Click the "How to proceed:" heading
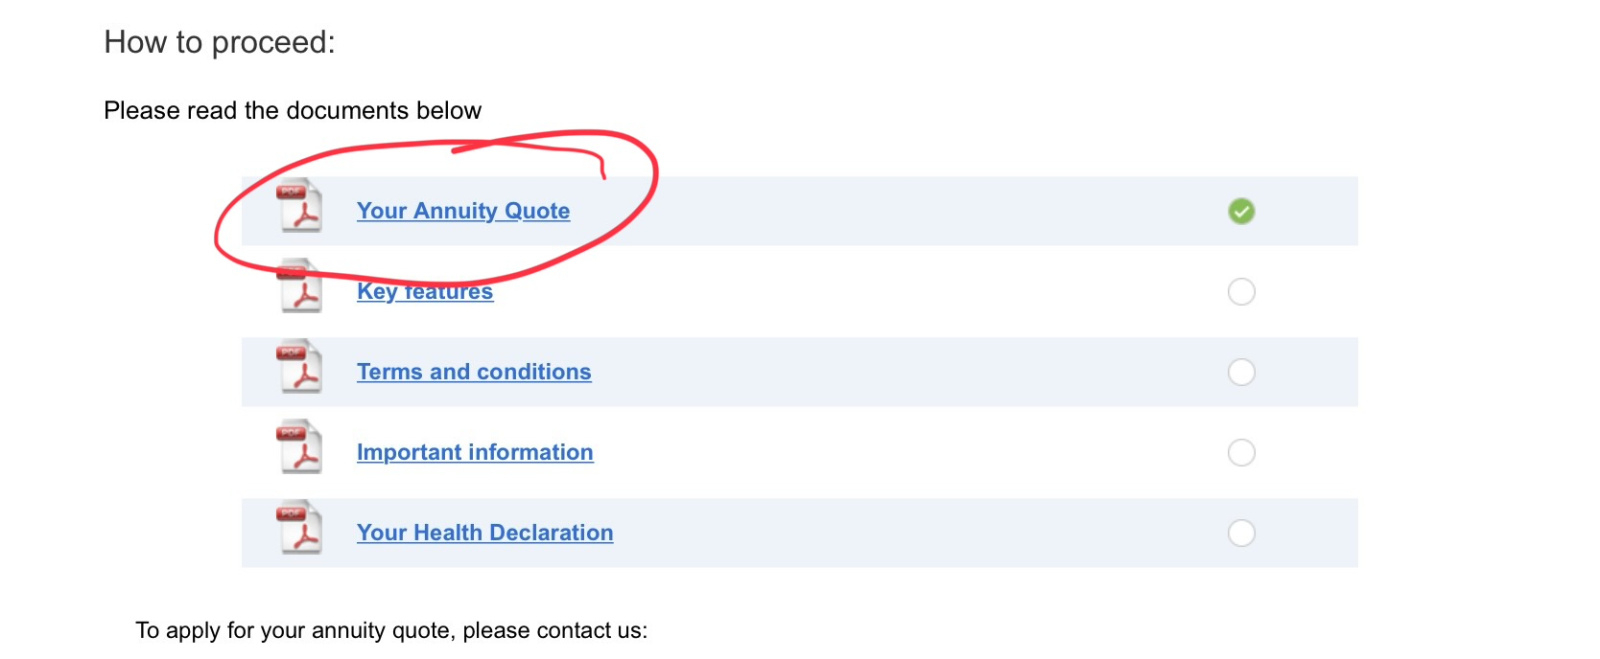Screen dimensions: 1600x659 pyautogui.click(x=220, y=42)
